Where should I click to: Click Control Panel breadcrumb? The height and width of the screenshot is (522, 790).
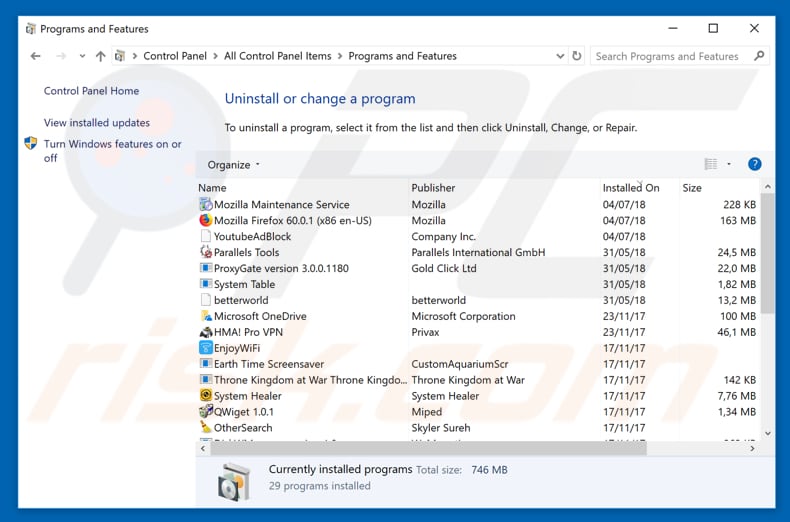pos(175,56)
